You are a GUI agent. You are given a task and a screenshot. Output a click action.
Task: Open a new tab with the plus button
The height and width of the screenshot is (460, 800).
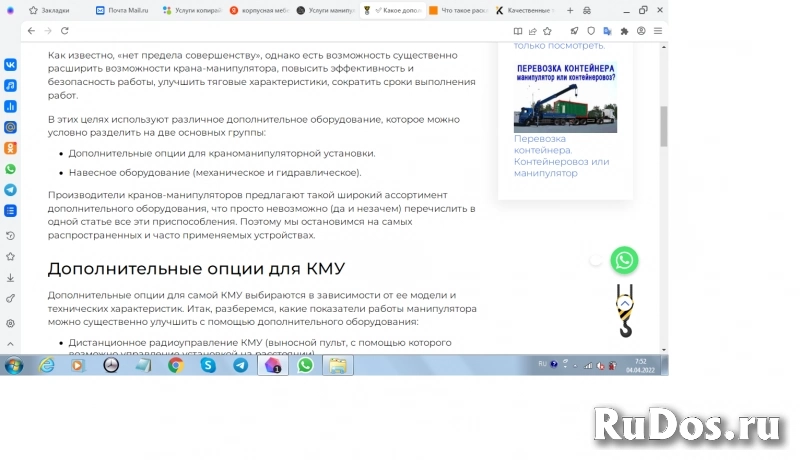[570, 10]
